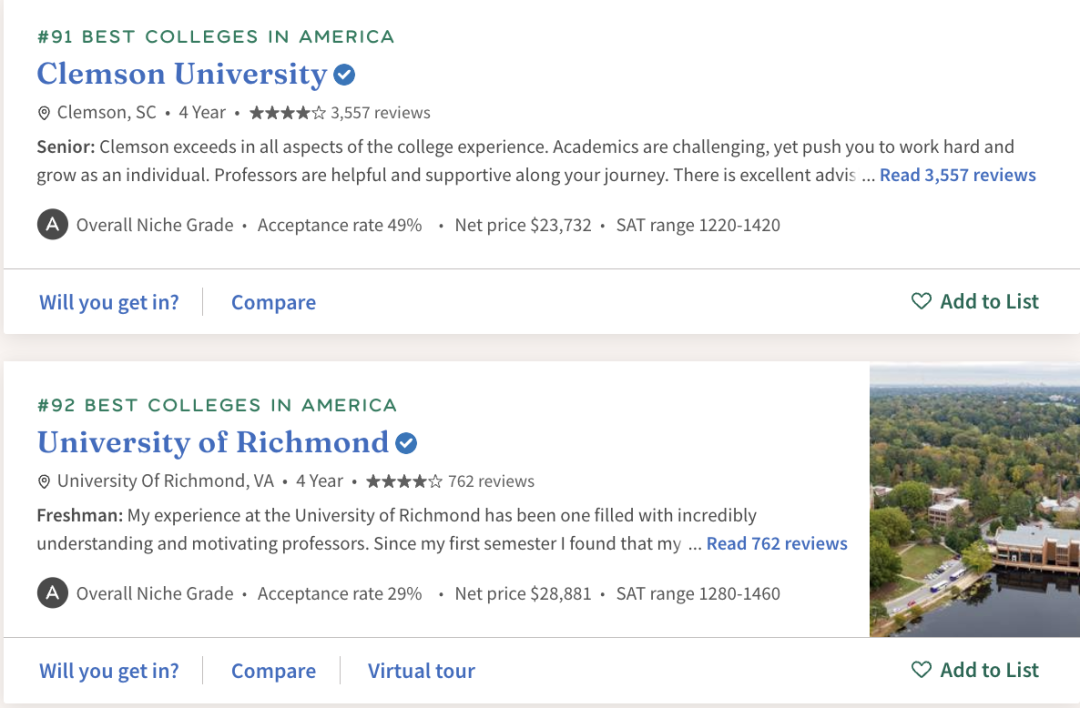The height and width of the screenshot is (708, 1080).
Task: Open the Clemson University title link
Action: (182, 75)
